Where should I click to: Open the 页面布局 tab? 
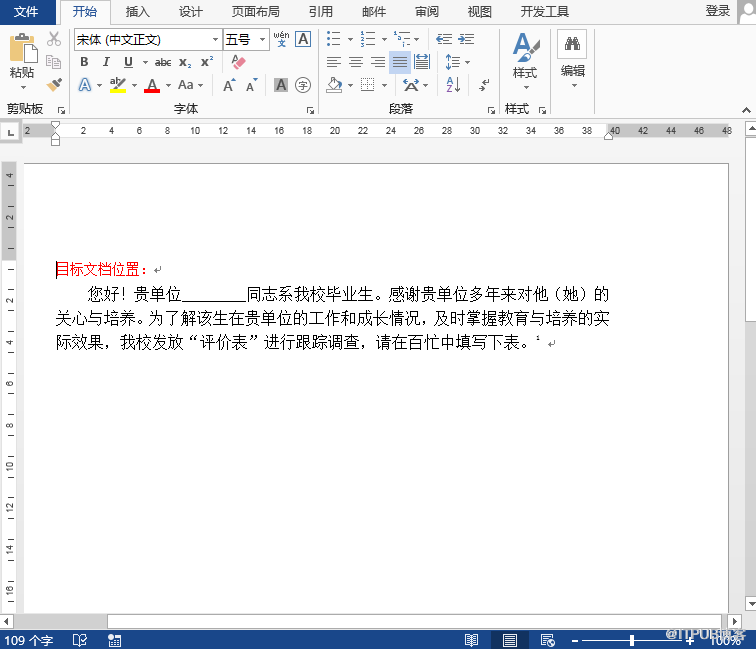click(x=255, y=12)
